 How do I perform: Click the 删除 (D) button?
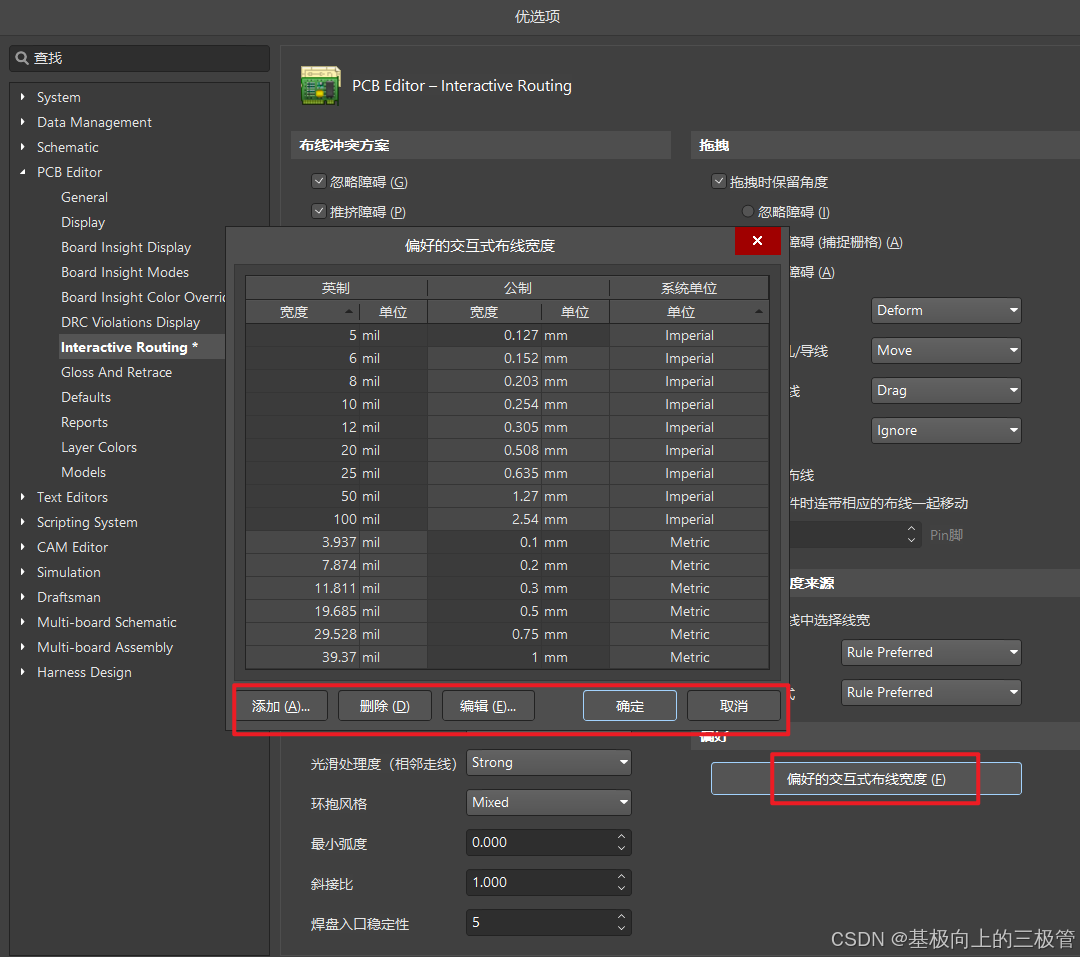(384, 706)
